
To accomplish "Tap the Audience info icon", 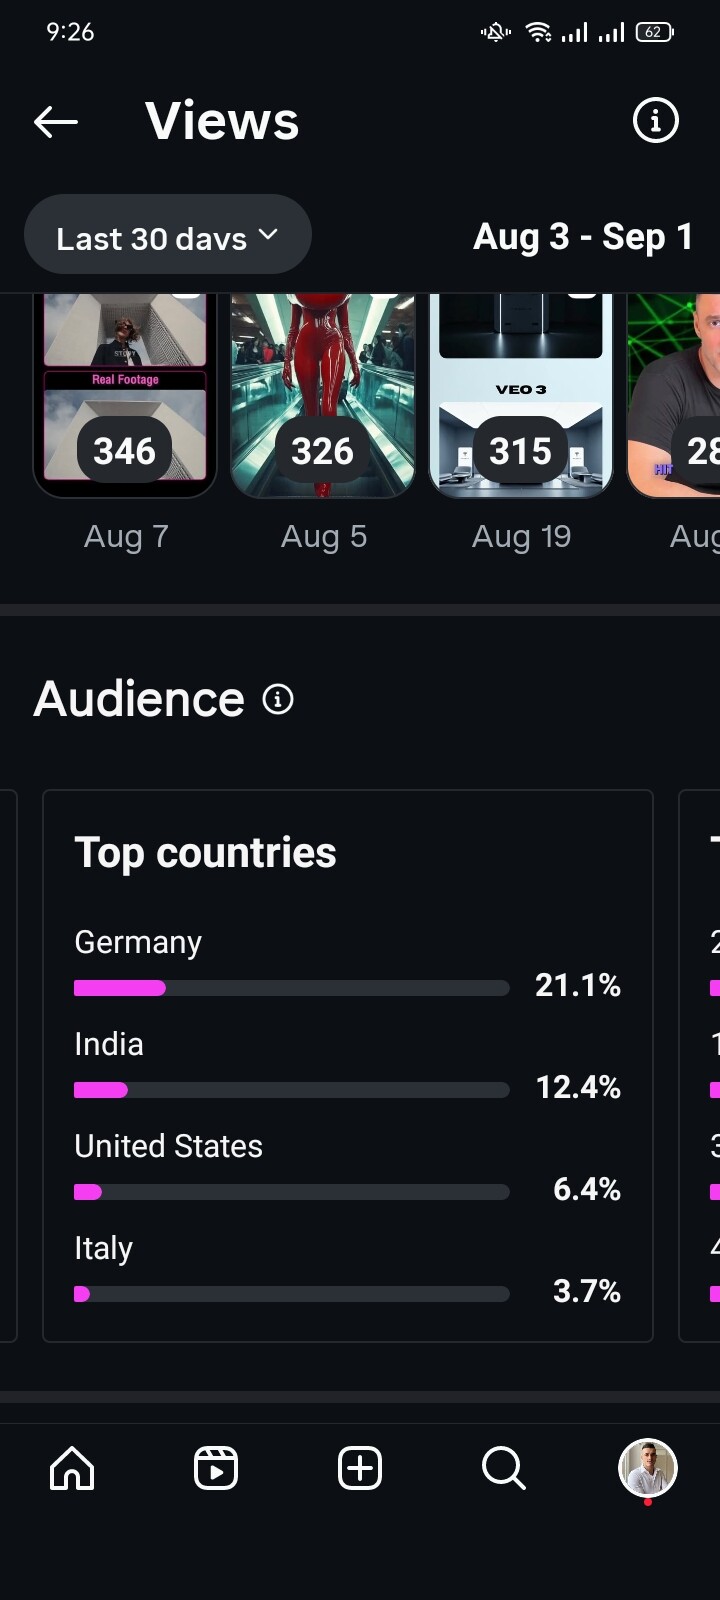I will pyautogui.click(x=278, y=699).
